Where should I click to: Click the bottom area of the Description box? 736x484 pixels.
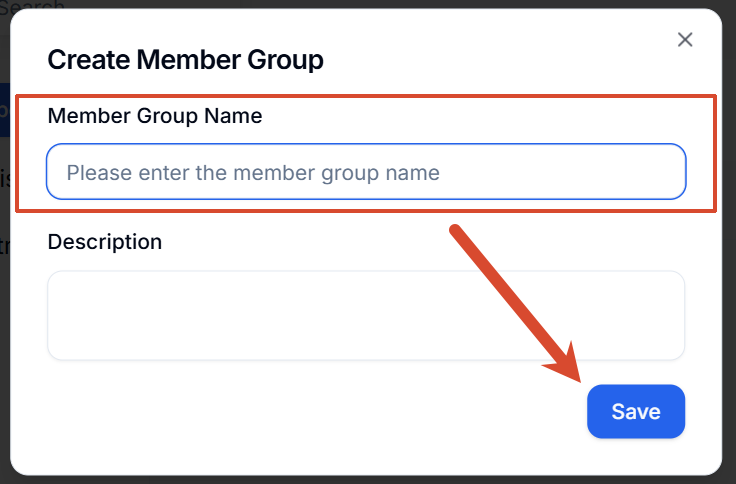click(x=366, y=347)
